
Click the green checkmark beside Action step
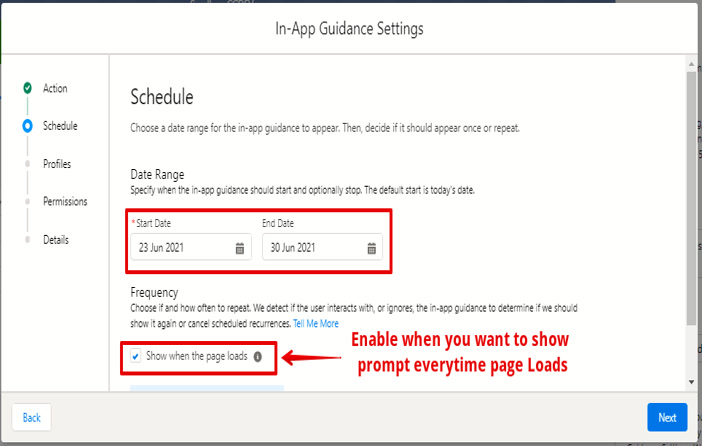[x=27, y=88]
